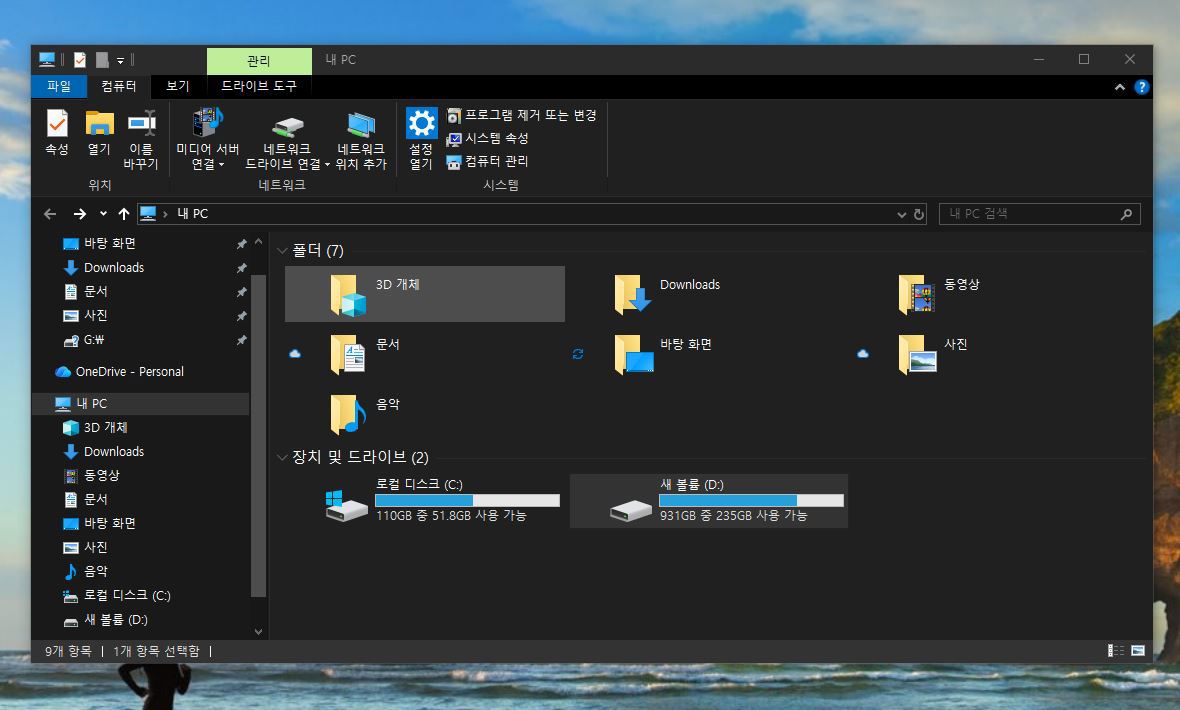Collapse the 장치 및 드라이브 (2) group
Viewport: 1180px width, 710px height.
[282, 457]
